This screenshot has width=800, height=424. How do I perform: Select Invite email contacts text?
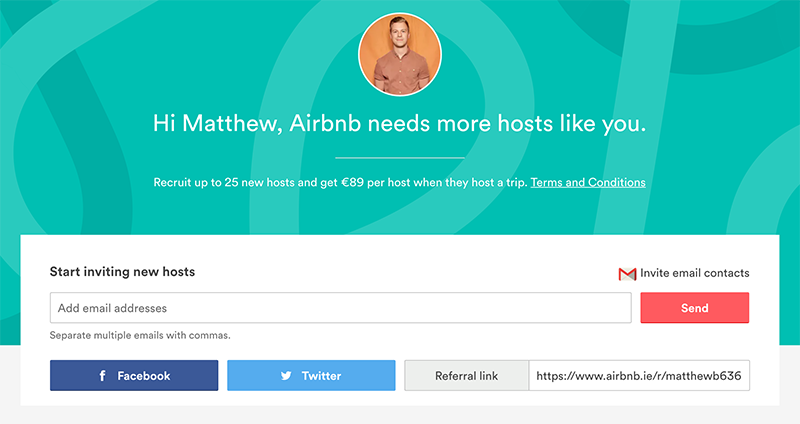694,273
